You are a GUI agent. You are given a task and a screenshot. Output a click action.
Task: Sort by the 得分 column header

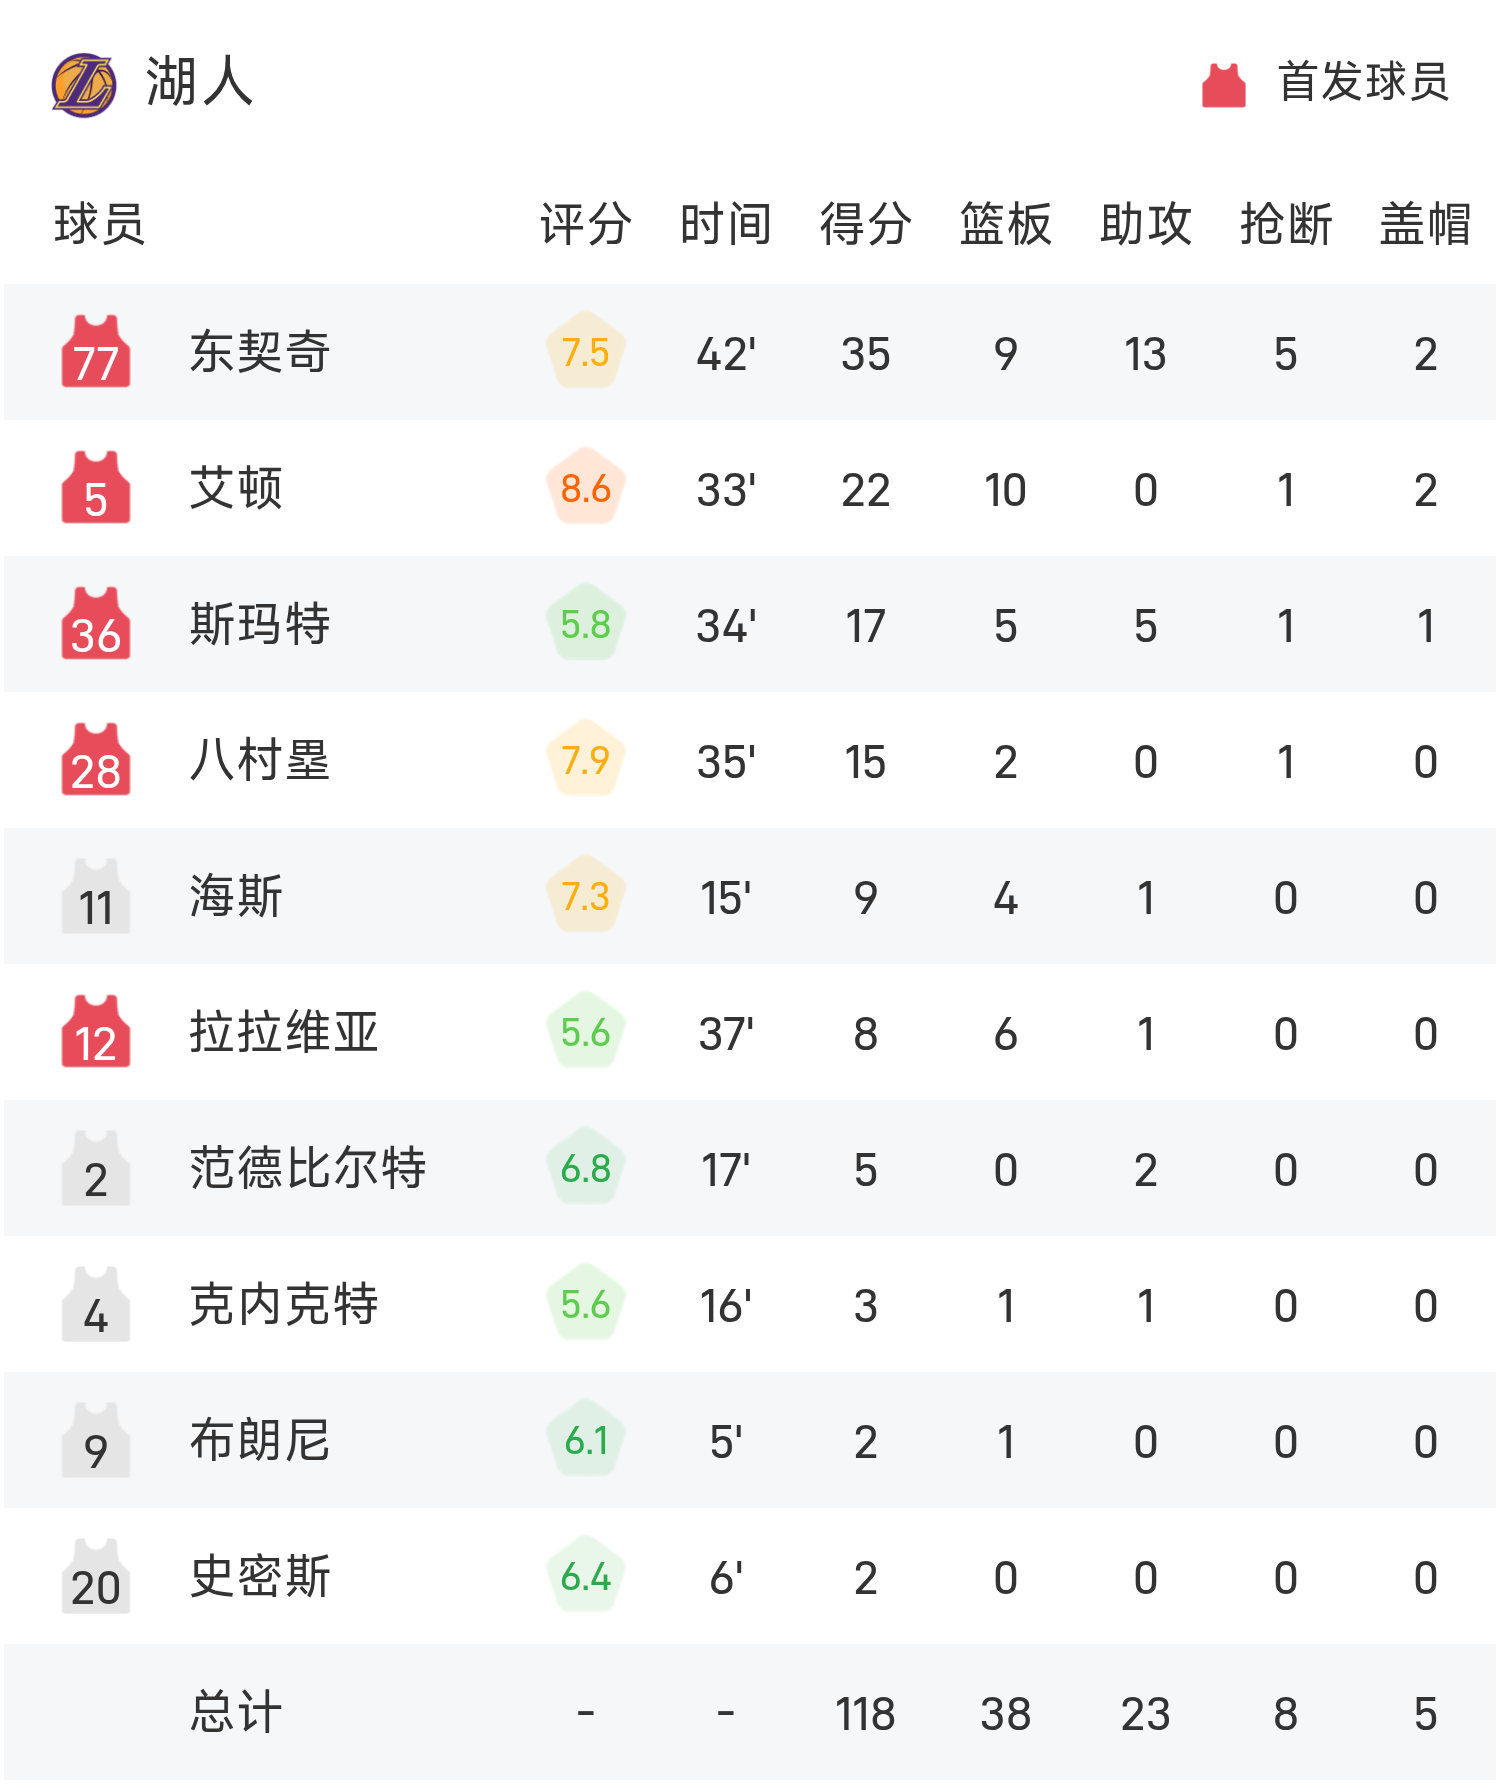865,224
